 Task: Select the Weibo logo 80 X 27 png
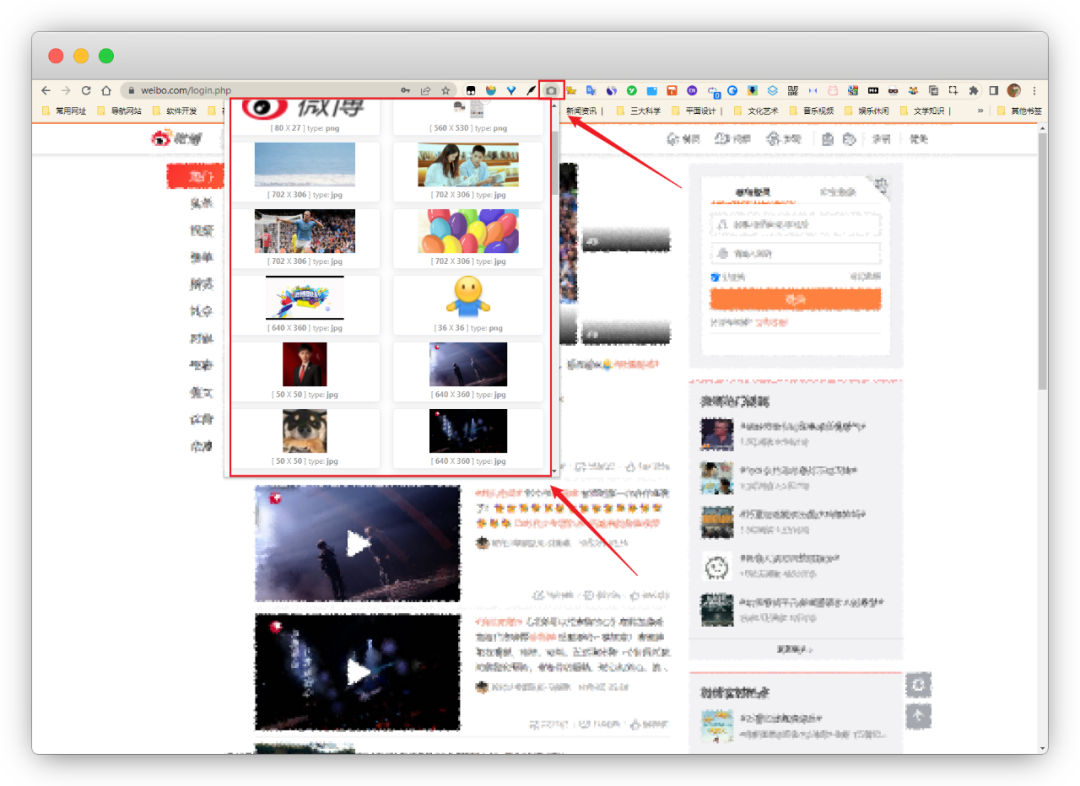pos(304,110)
